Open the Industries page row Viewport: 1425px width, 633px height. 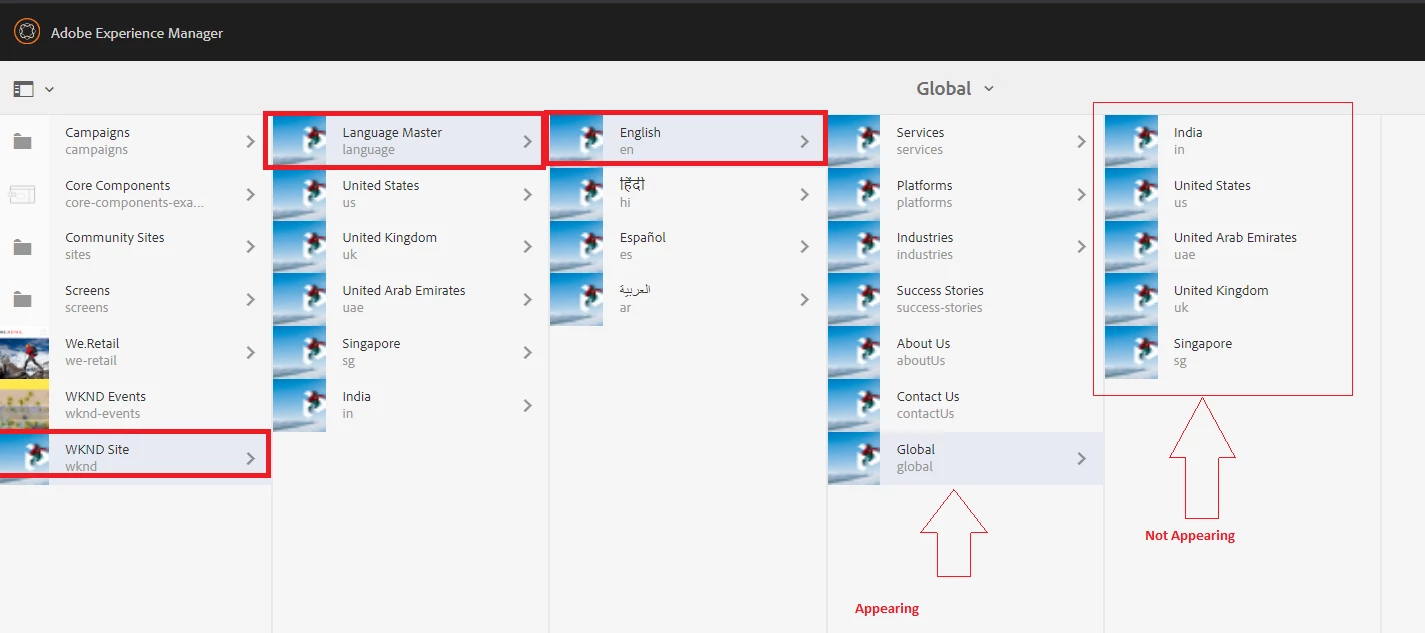click(965, 247)
